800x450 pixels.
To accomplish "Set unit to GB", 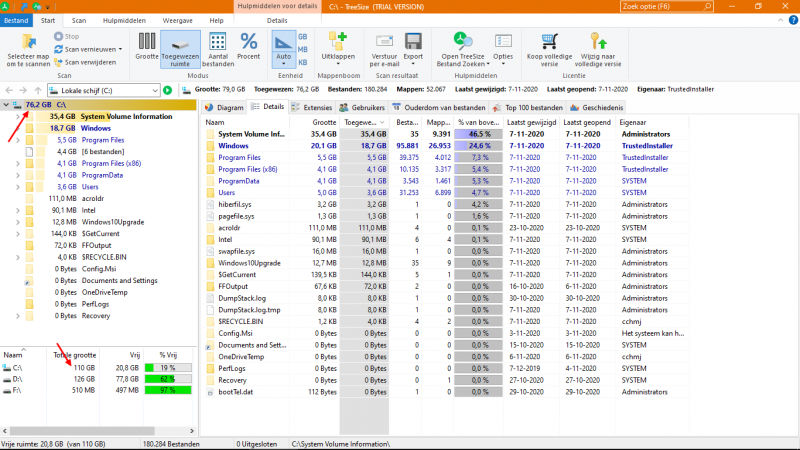I will point(303,37).
